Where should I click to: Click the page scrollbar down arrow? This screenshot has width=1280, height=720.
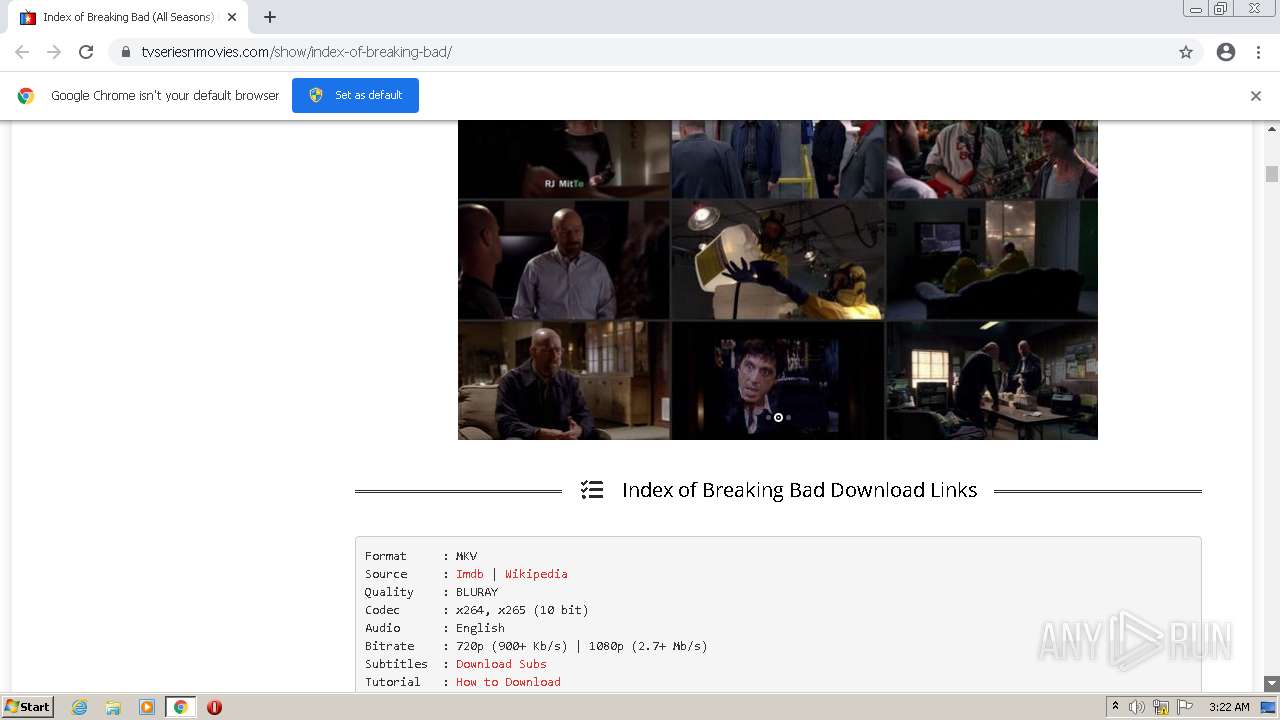click(1272, 683)
